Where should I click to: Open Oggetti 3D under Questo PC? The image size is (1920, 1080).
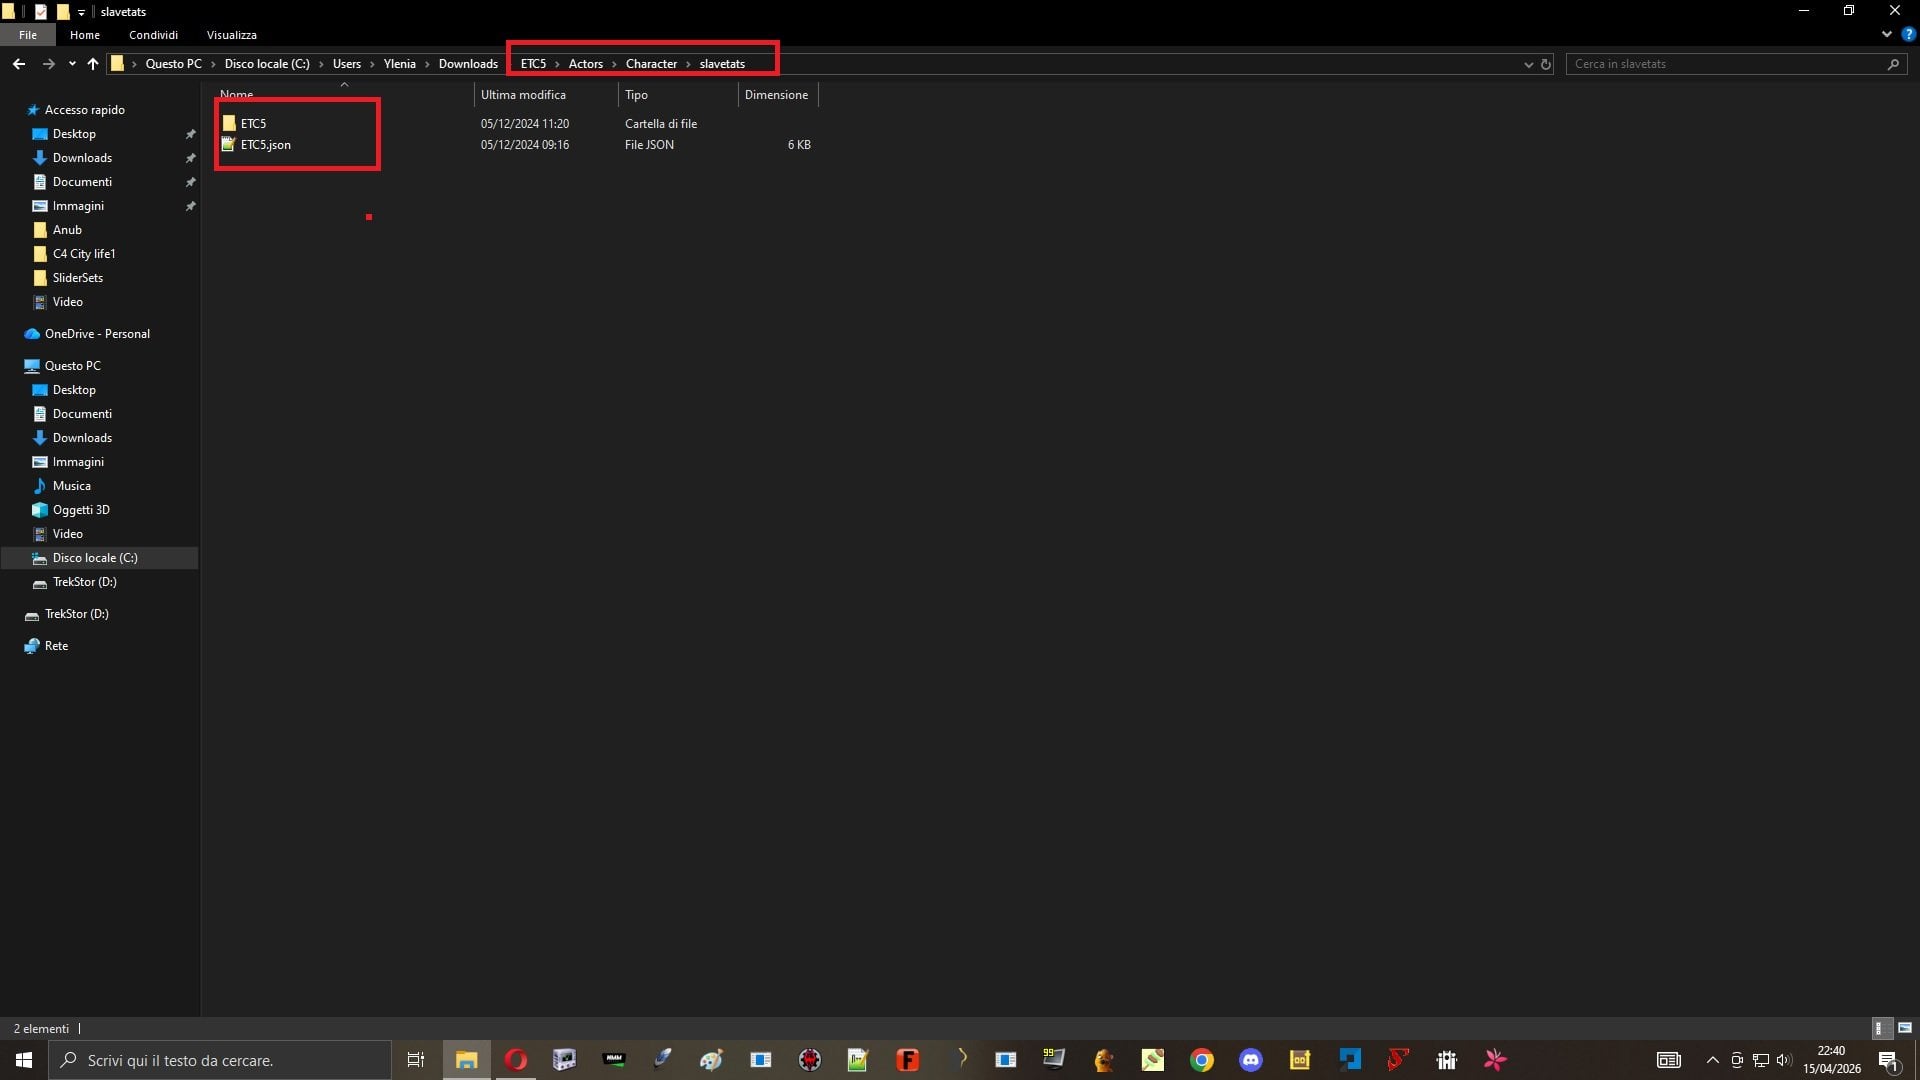tap(81, 510)
